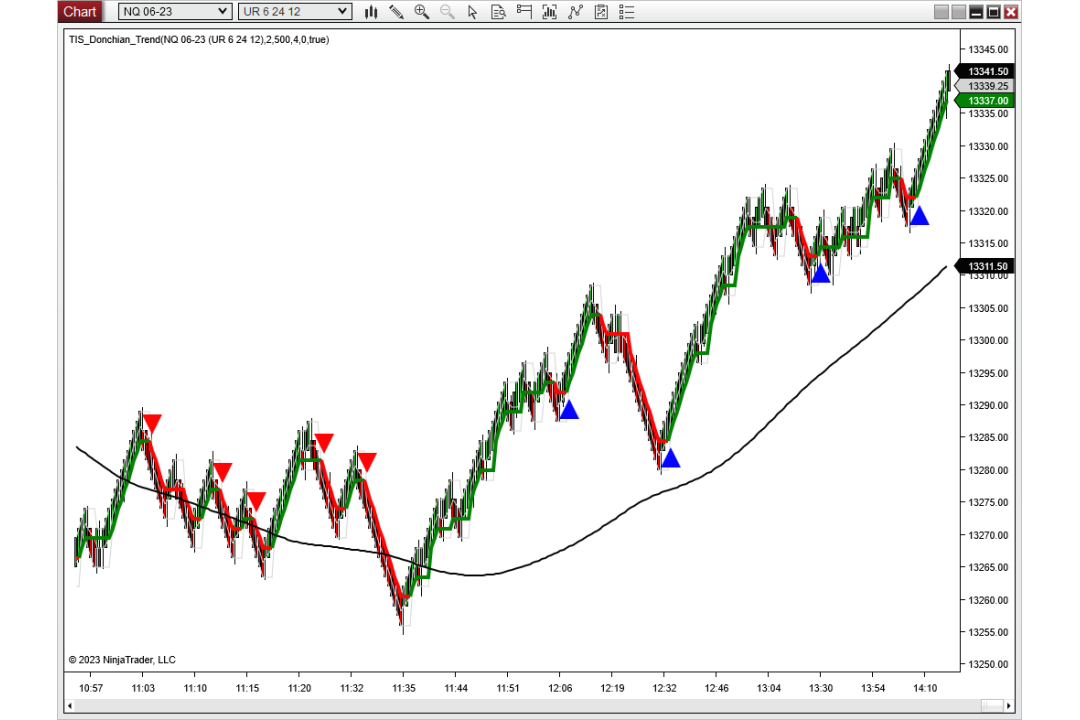Click the 13250.00 price axis label
The image size is (1080, 720).
[x=988, y=664]
